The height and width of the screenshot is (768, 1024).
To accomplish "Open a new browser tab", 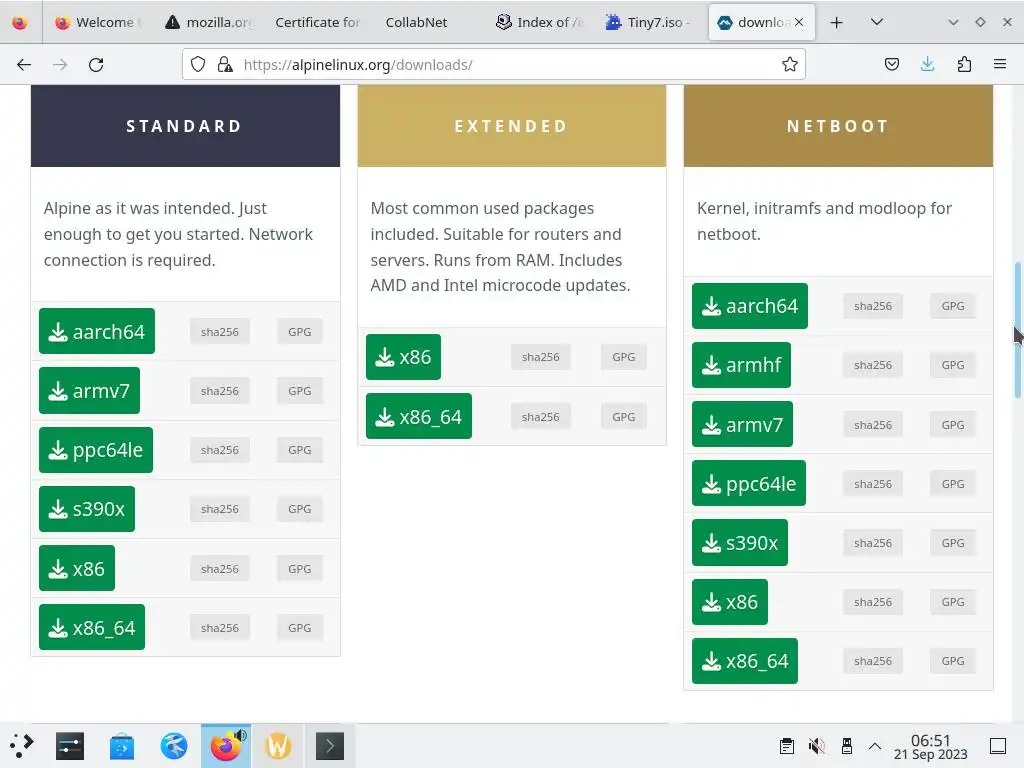I will point(837,23).
